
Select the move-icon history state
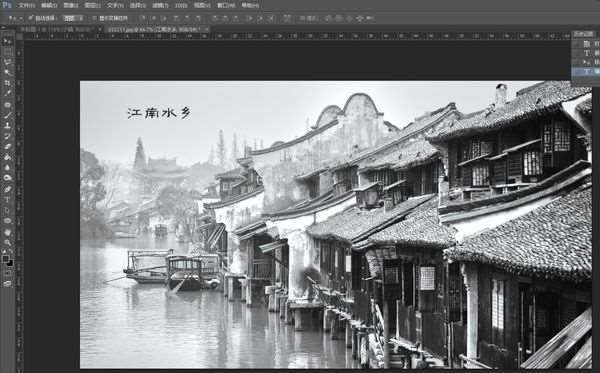click(x=586, y=62)
